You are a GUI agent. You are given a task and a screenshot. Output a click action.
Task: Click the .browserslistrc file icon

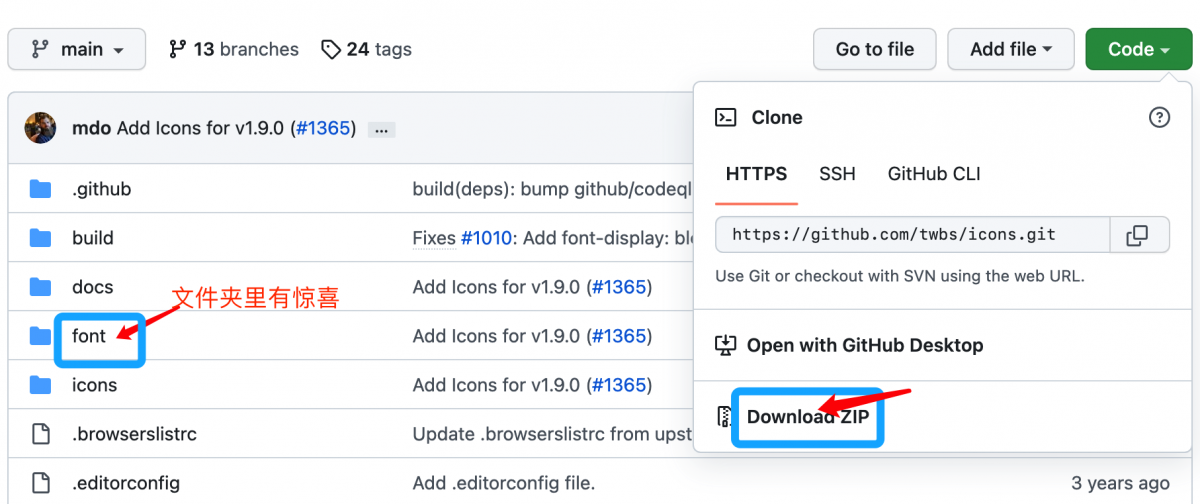(x=40, y=434)
